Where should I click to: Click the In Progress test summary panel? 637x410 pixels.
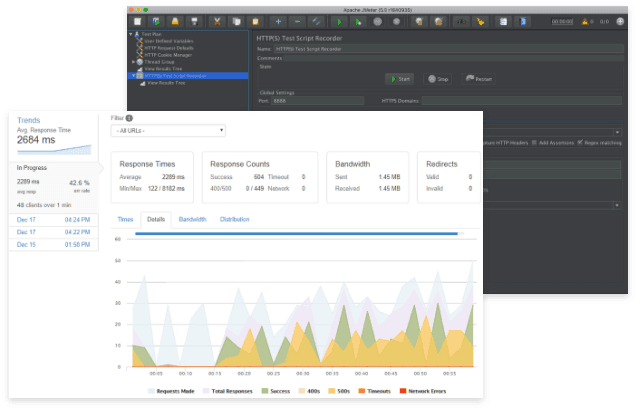54,188
